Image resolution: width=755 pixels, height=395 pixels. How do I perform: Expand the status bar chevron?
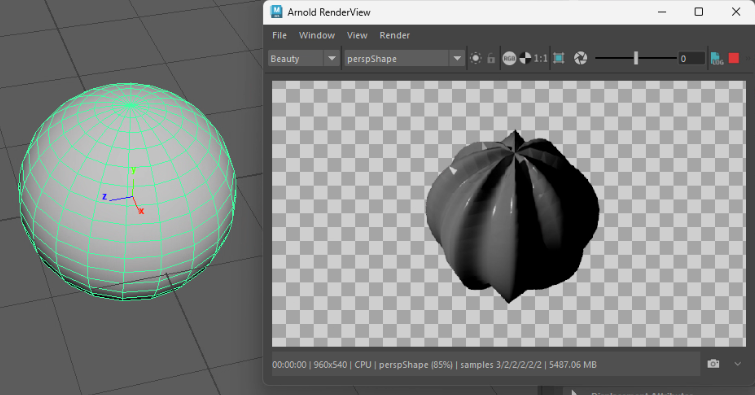tap(737, 364)
